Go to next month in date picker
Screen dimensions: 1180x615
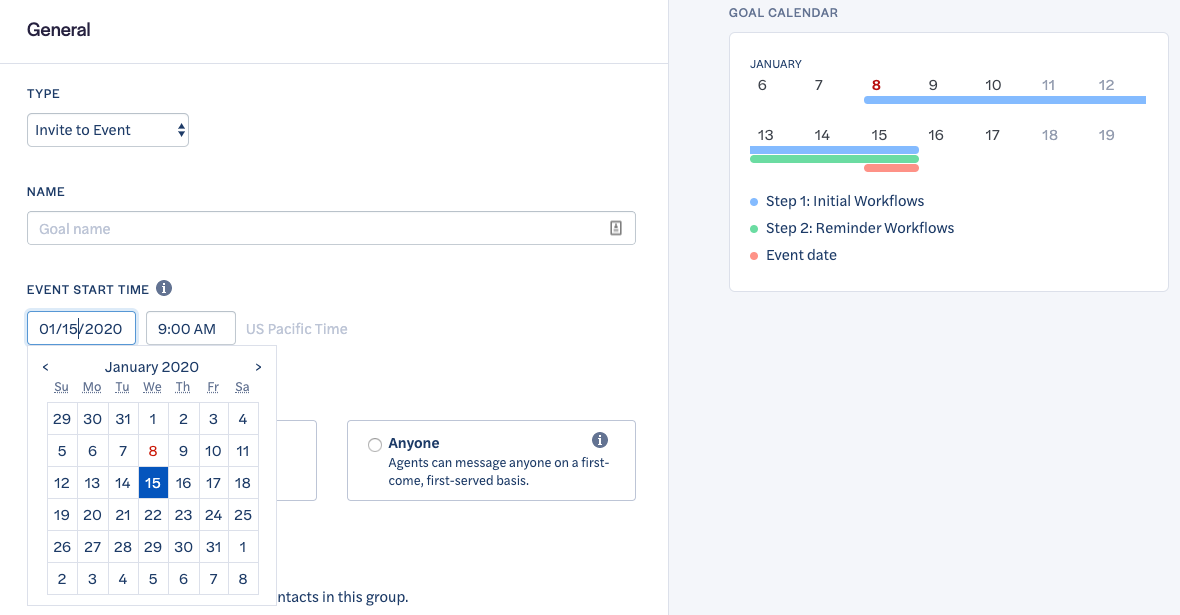tap(258, 367)
